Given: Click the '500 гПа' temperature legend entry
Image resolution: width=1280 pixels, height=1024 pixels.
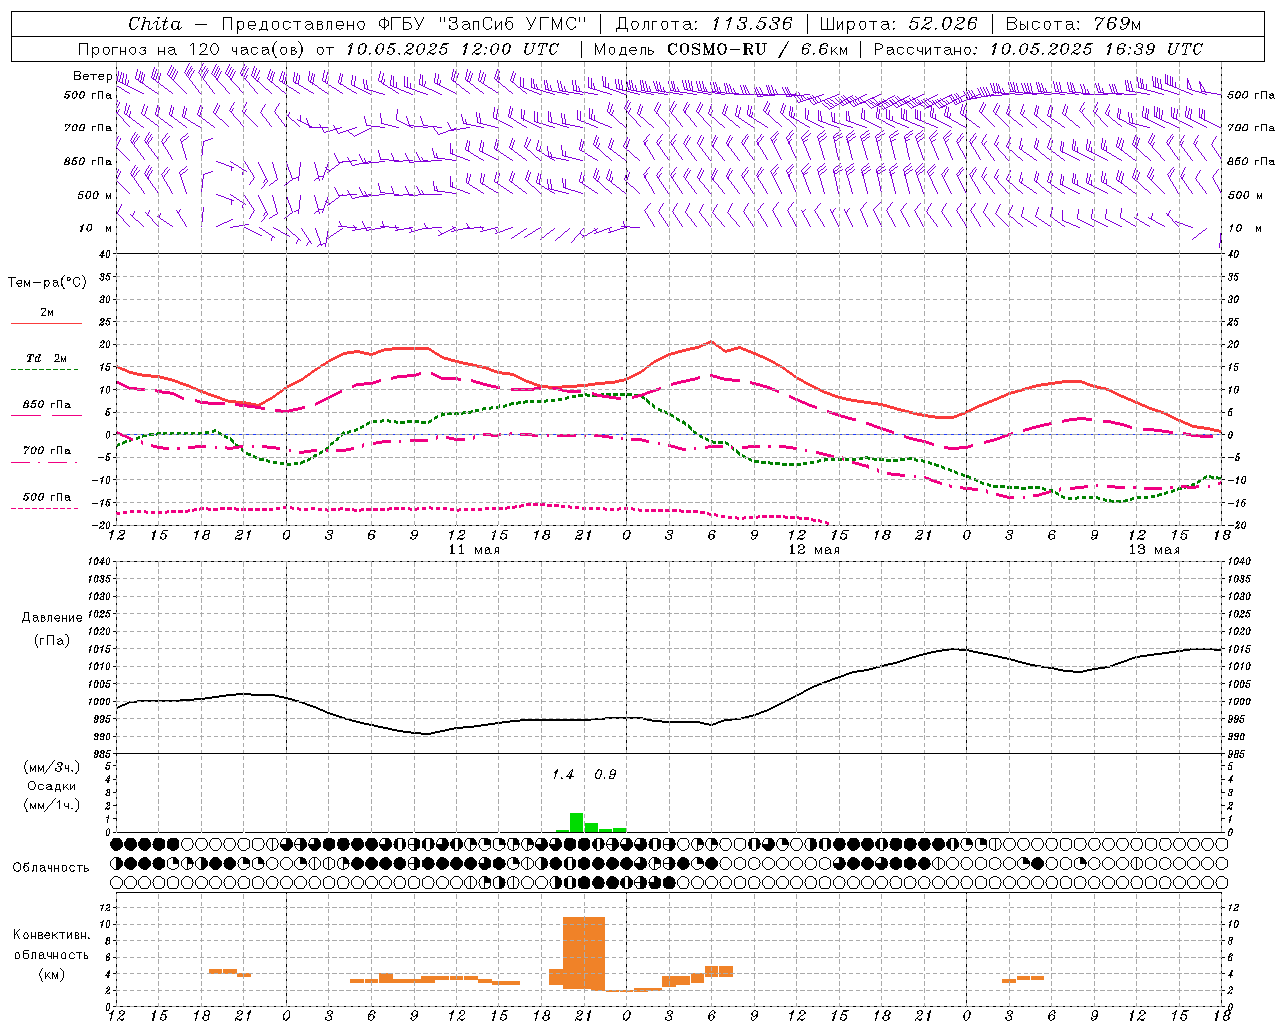Looking at the screenshot, I should (x=47, y=497).
